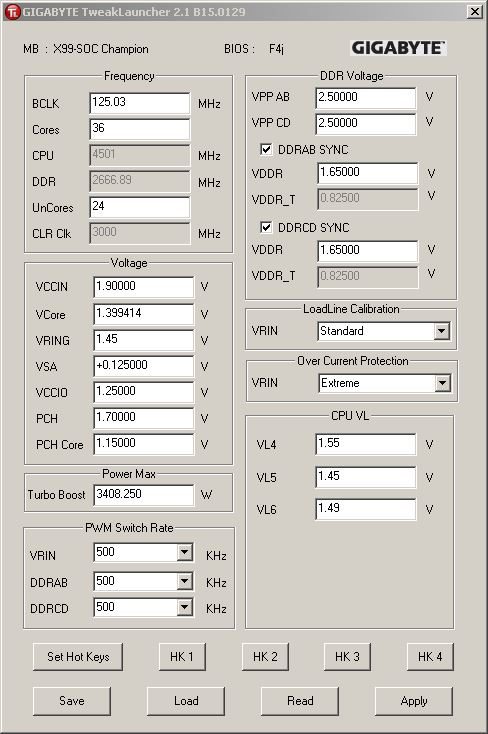Click the GIGABYTE logo
The height and width of the screenshot is (734, 488).
pyautogui.click(x=398, y=48)
